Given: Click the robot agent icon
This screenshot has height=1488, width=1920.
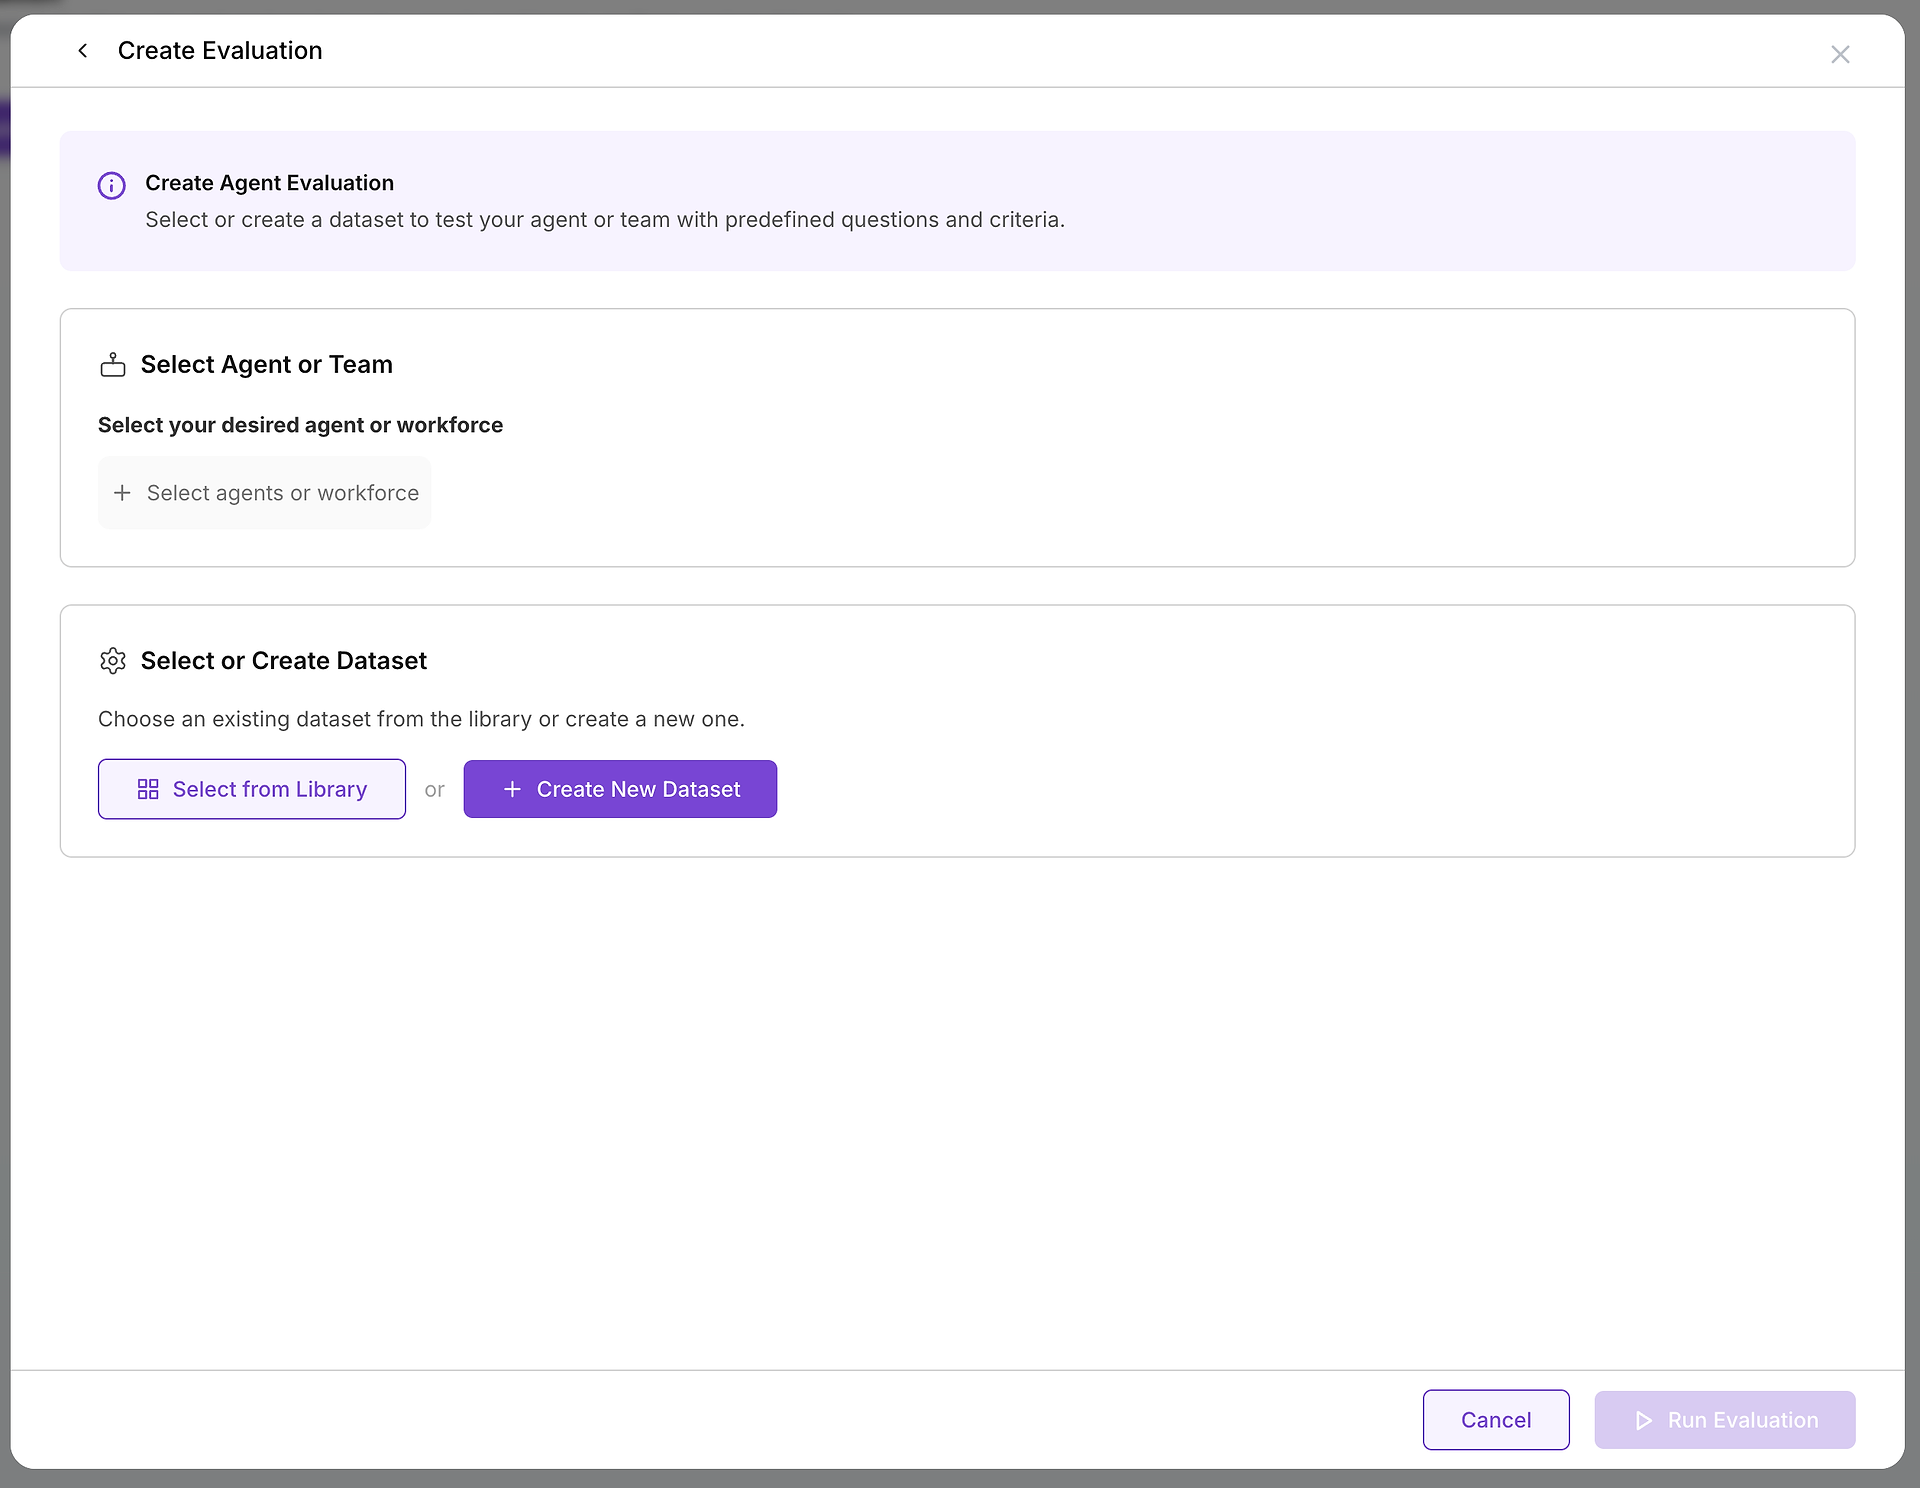Looking at the screenshot, I should pos(113,365).
